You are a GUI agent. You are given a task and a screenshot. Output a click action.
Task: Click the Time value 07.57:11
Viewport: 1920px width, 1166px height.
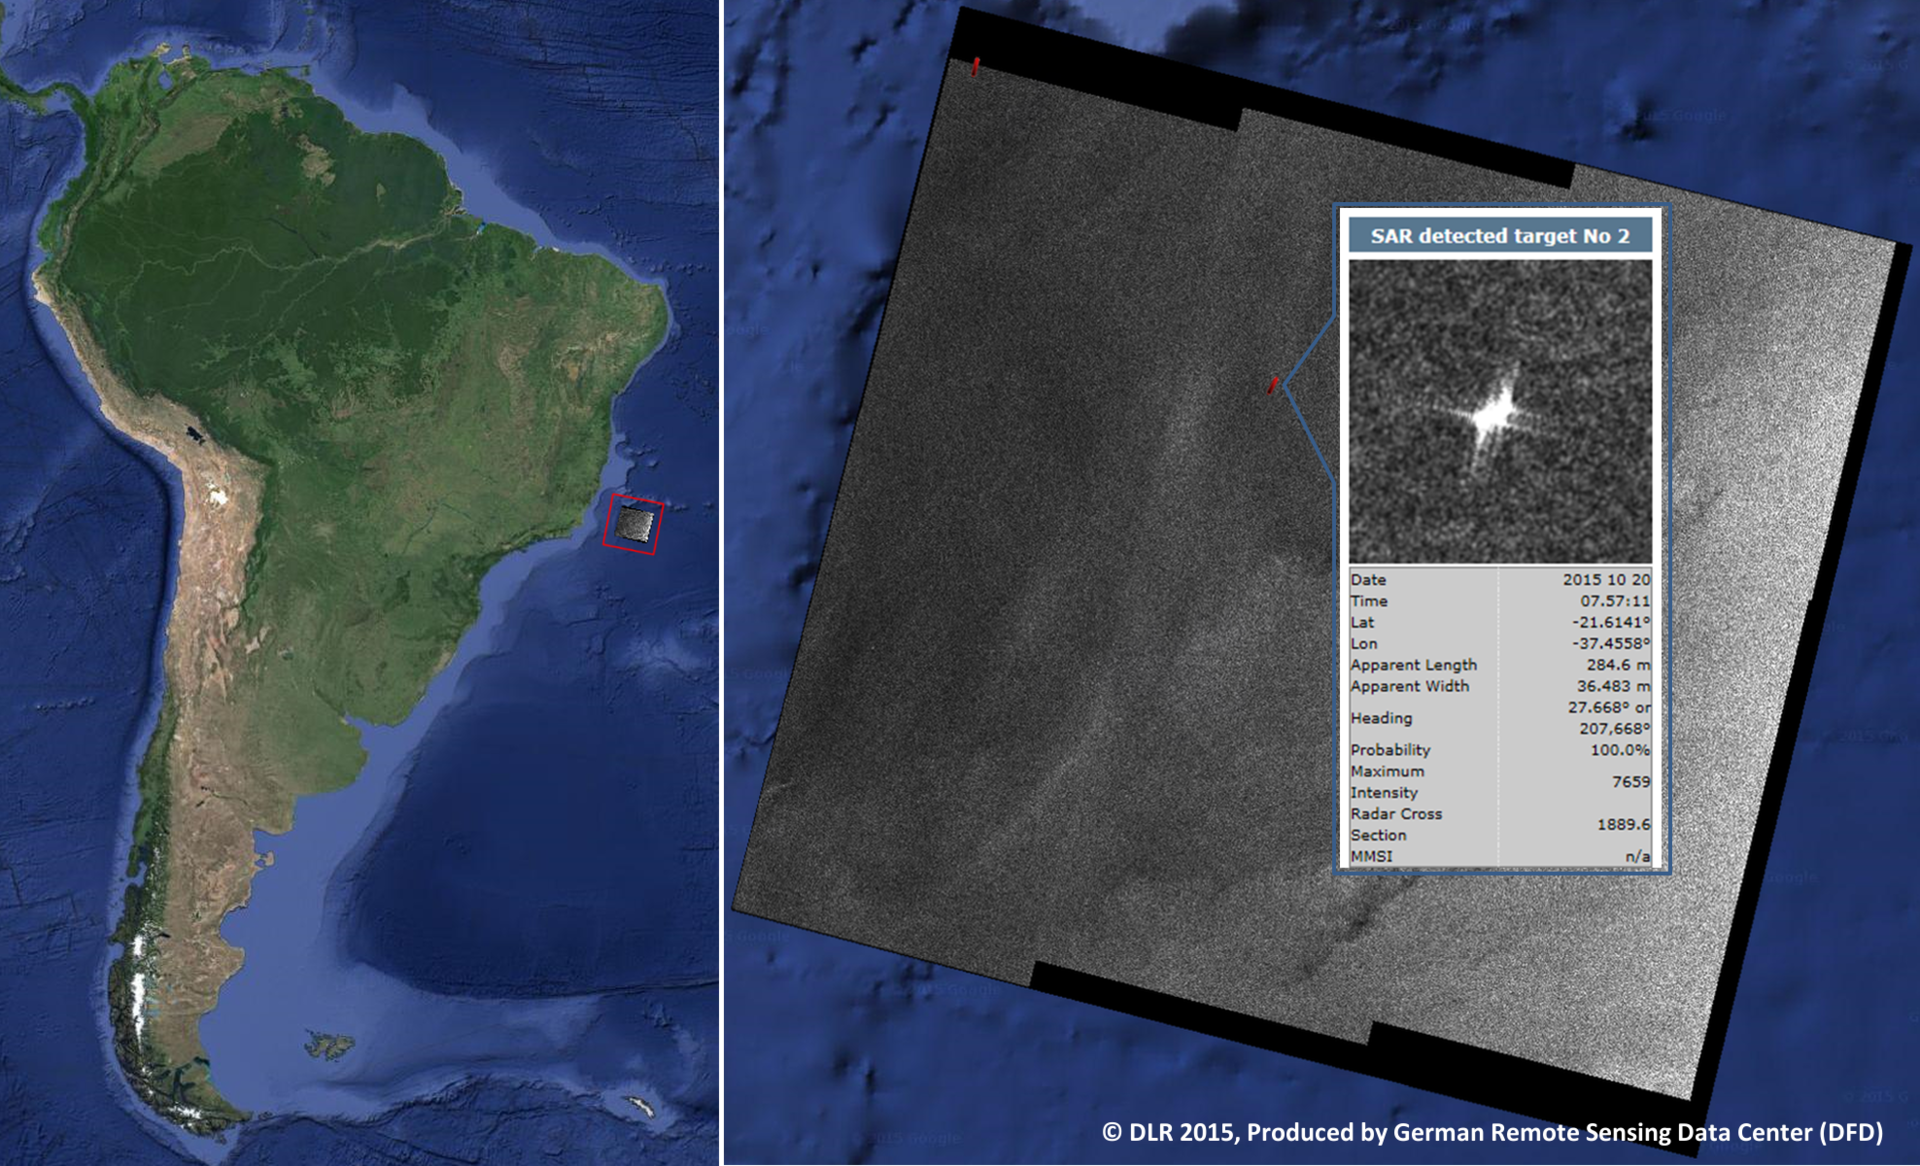click(1614, 601)
